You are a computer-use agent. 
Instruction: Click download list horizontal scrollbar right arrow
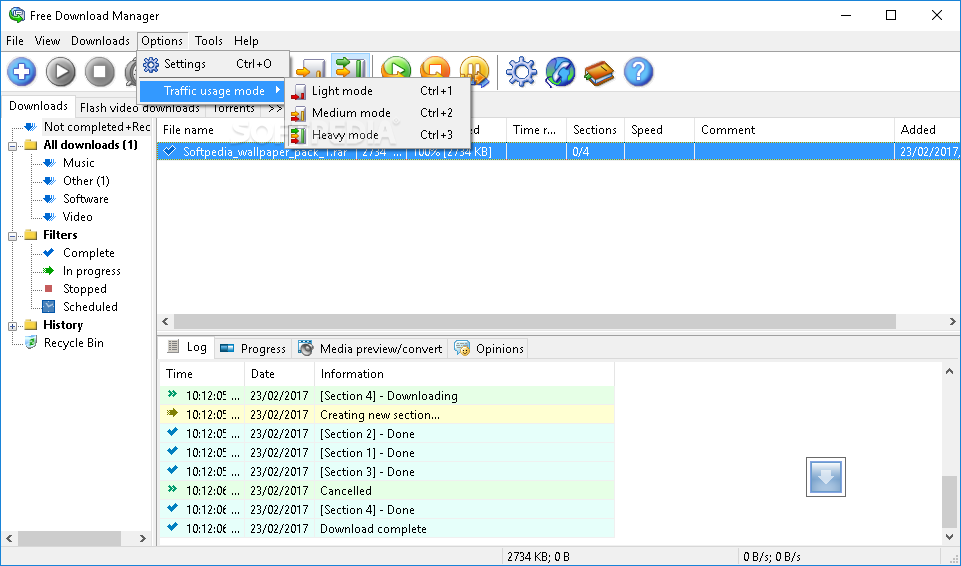(952, 321)
